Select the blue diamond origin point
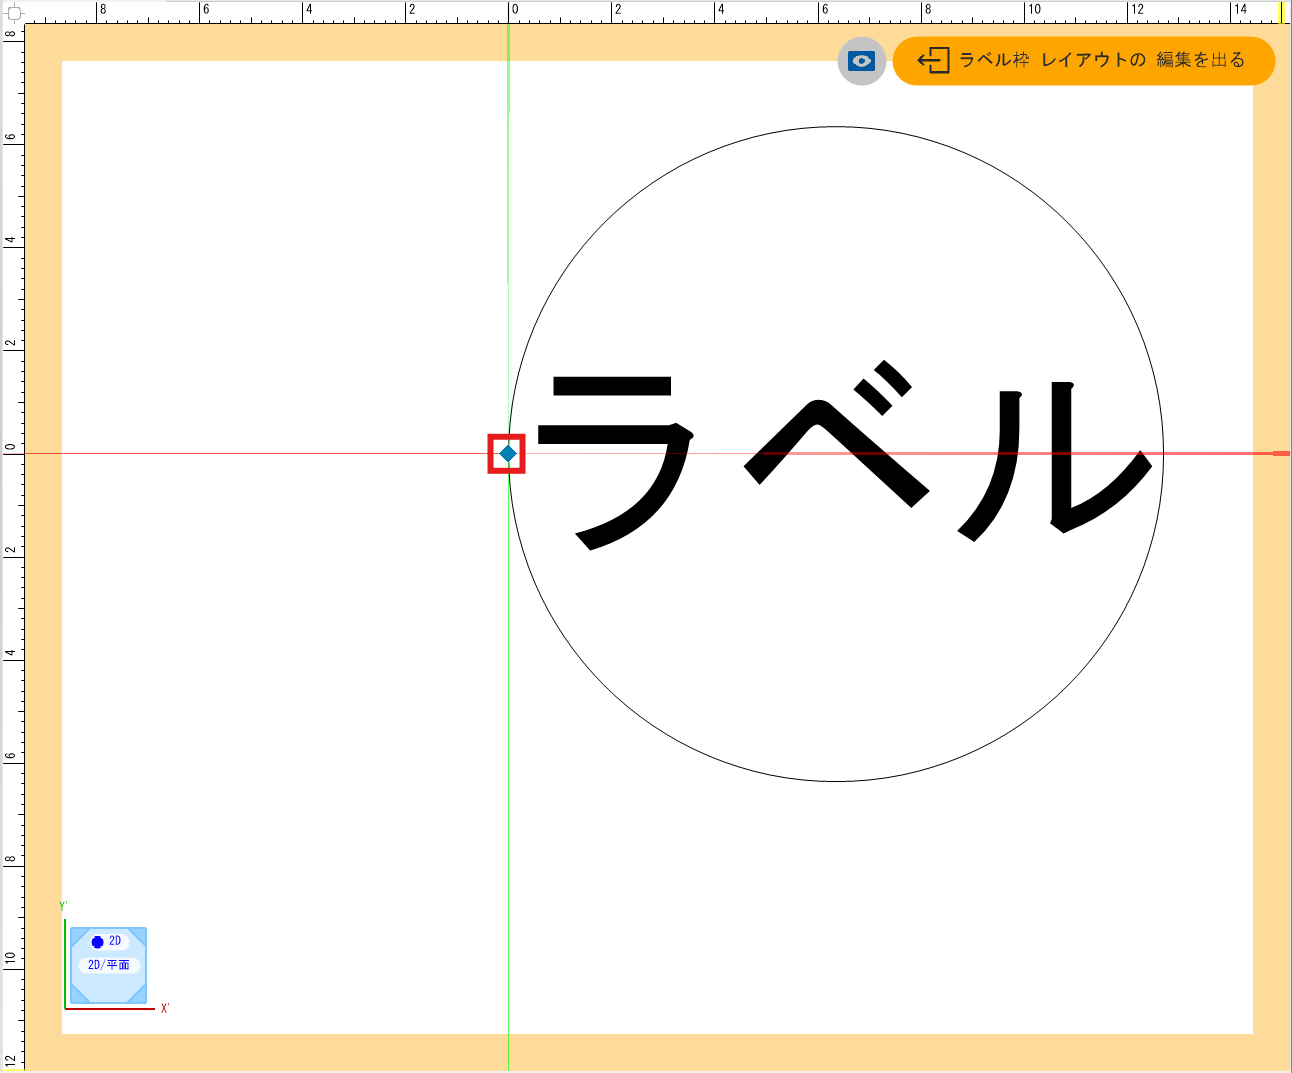Image resolution: width=1292 pixels, height=1073 pixels. (508, 454)
